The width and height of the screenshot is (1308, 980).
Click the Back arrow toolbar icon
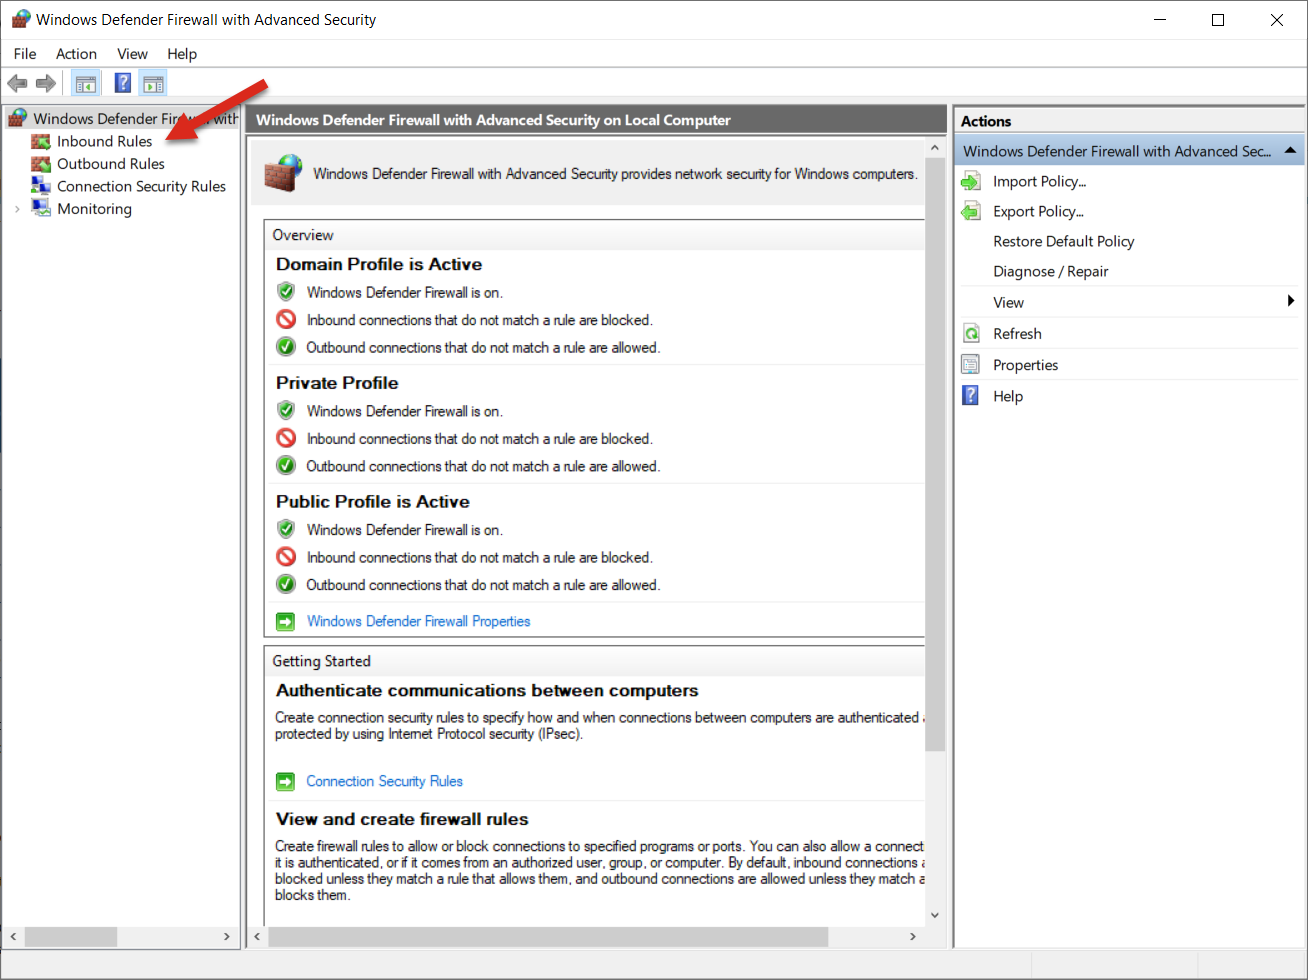coord(17,83)
